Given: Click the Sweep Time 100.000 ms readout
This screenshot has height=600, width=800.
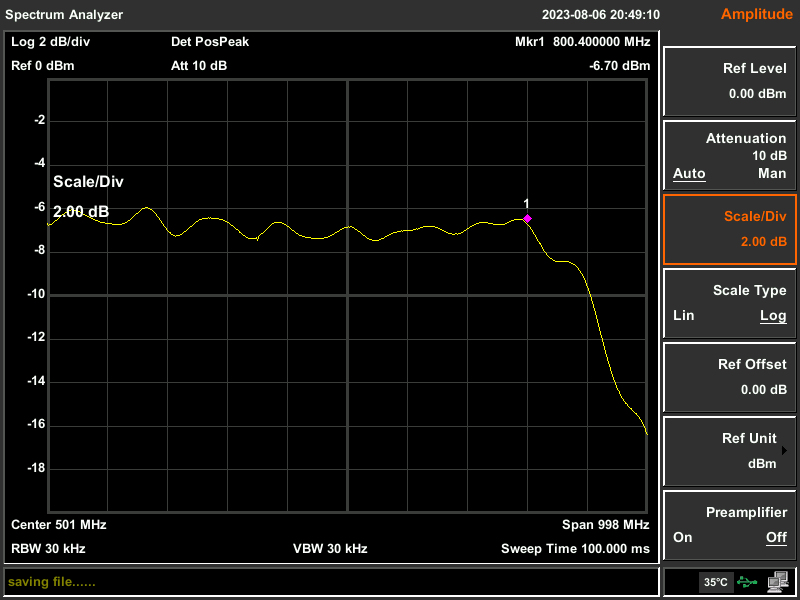Looking at the screenshot, I should click(x=576, y=549).
